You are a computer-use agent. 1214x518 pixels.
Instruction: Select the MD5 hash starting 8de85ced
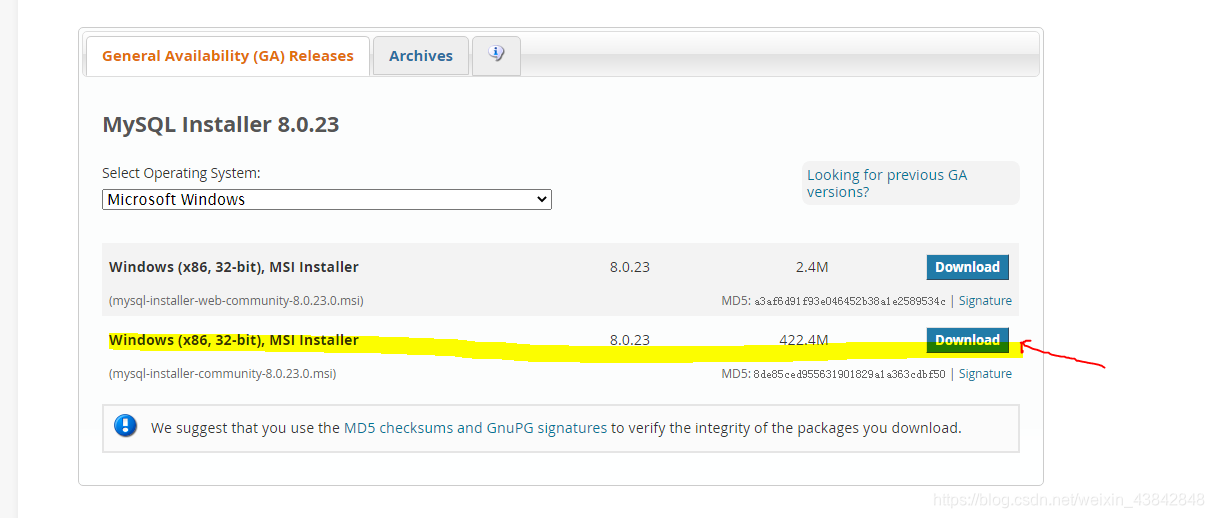pos(850,374)
